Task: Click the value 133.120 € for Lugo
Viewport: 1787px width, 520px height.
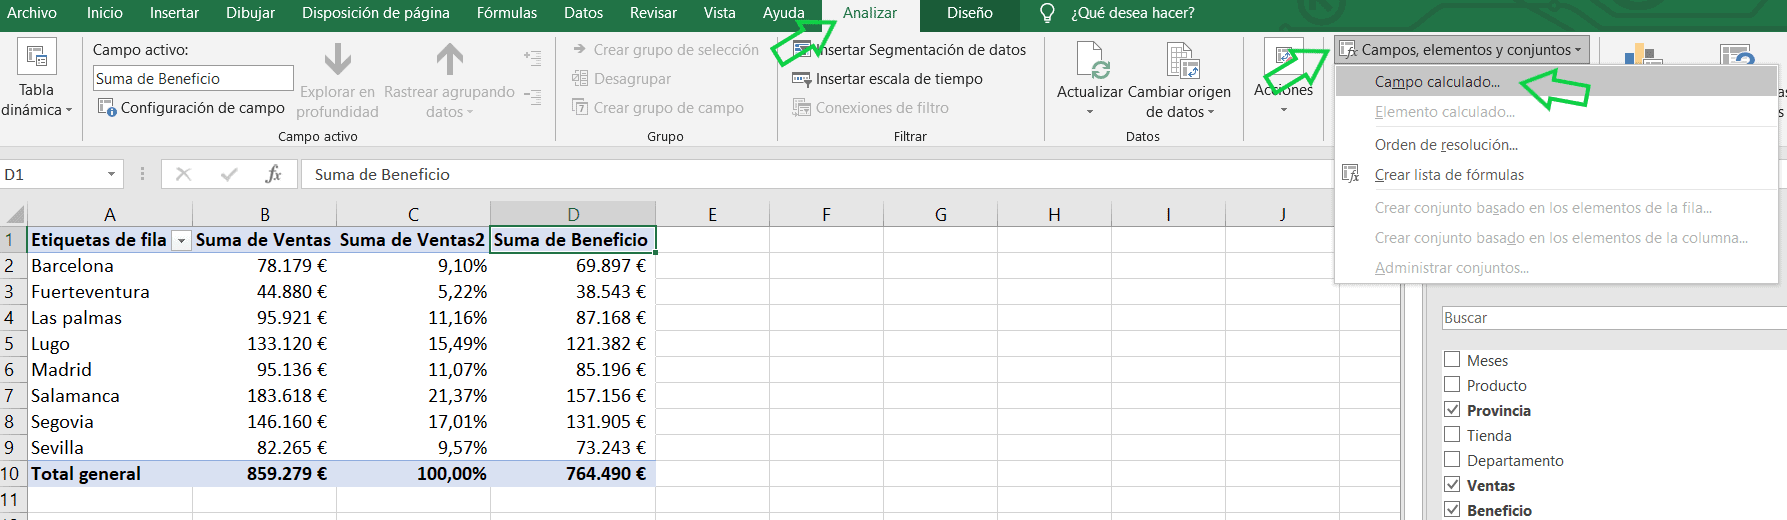Action: tap(264, 344)
